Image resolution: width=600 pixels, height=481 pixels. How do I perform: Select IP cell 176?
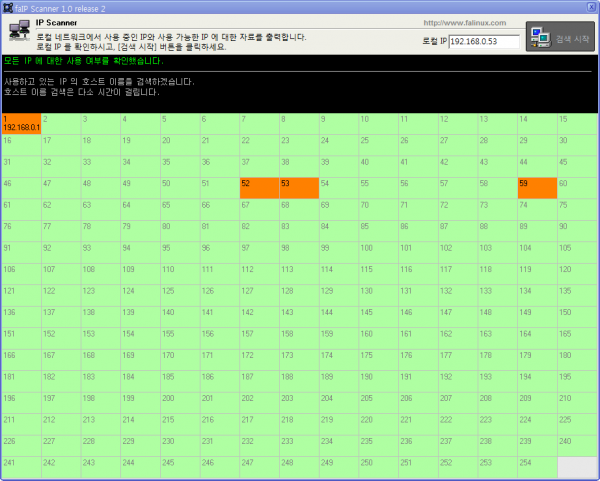coord(418,359)
